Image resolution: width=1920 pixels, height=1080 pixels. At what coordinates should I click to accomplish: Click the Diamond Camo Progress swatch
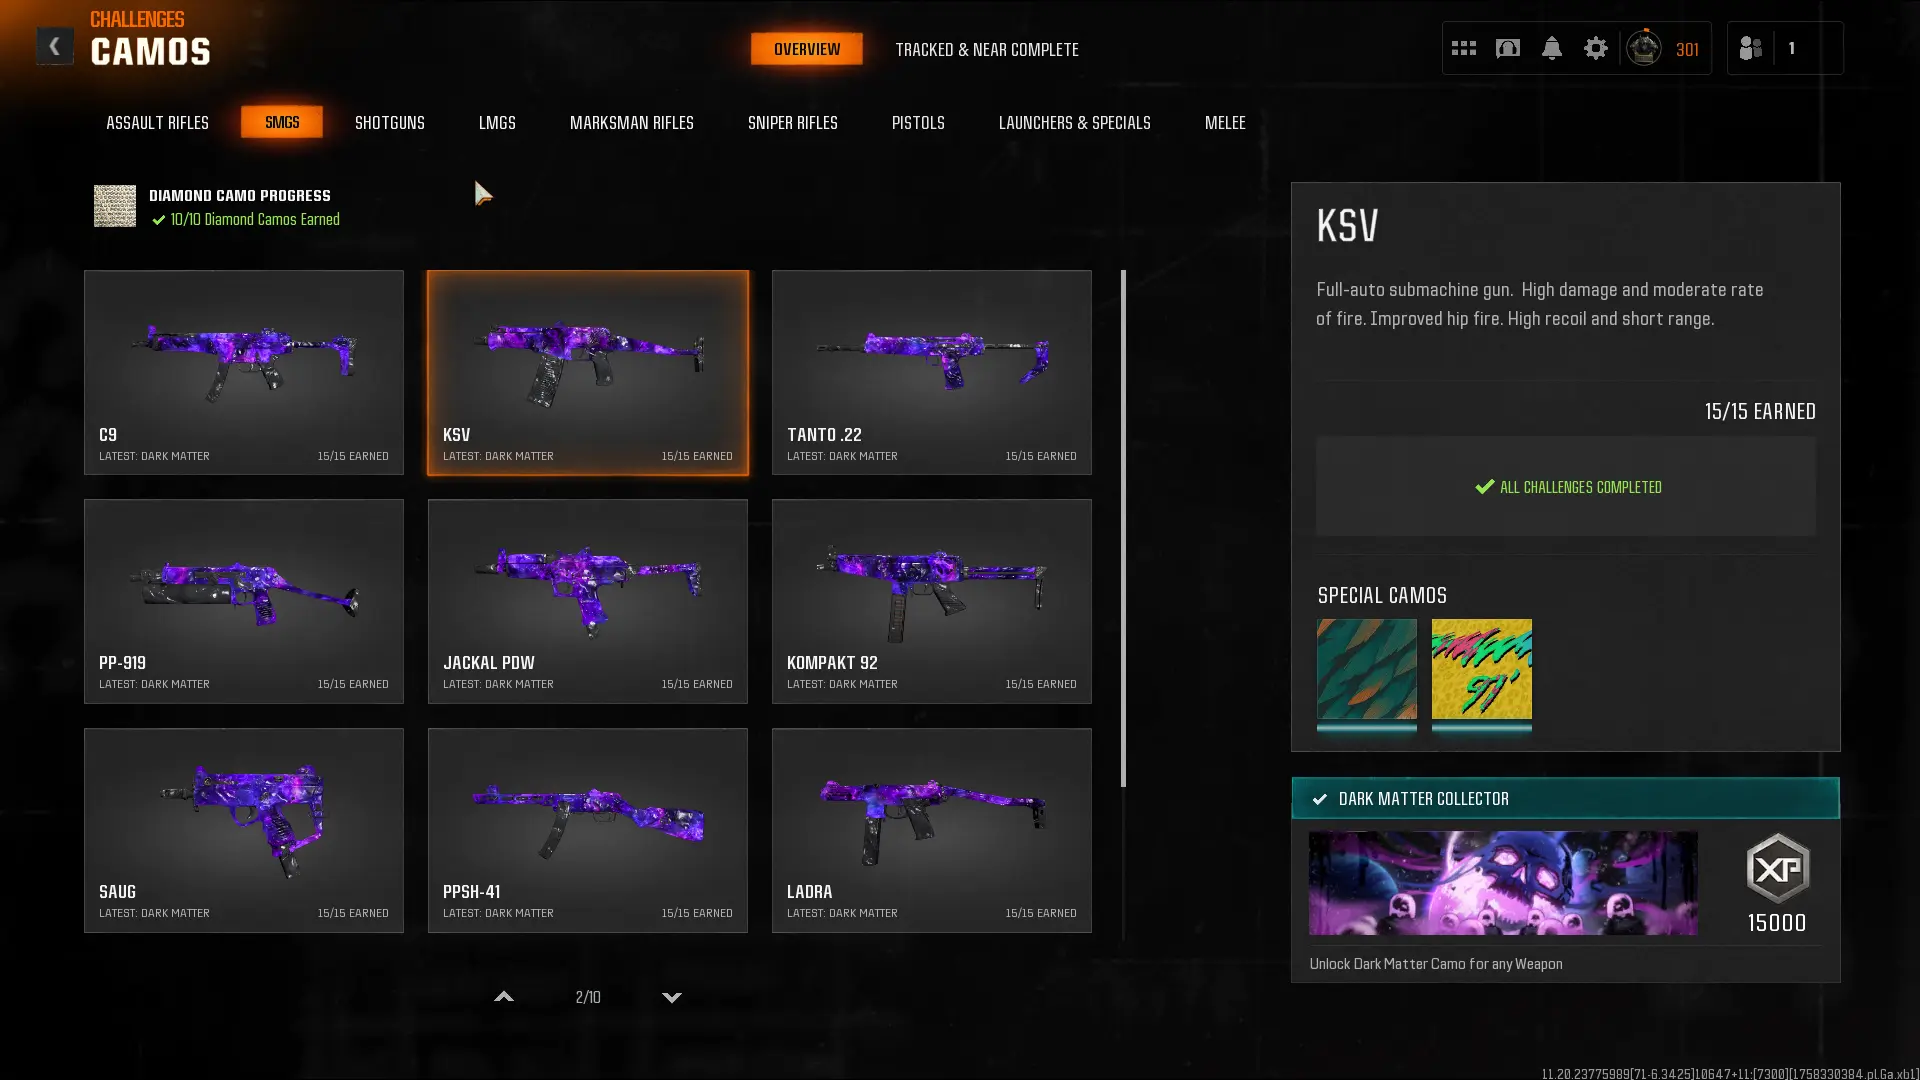click(115, 206)
